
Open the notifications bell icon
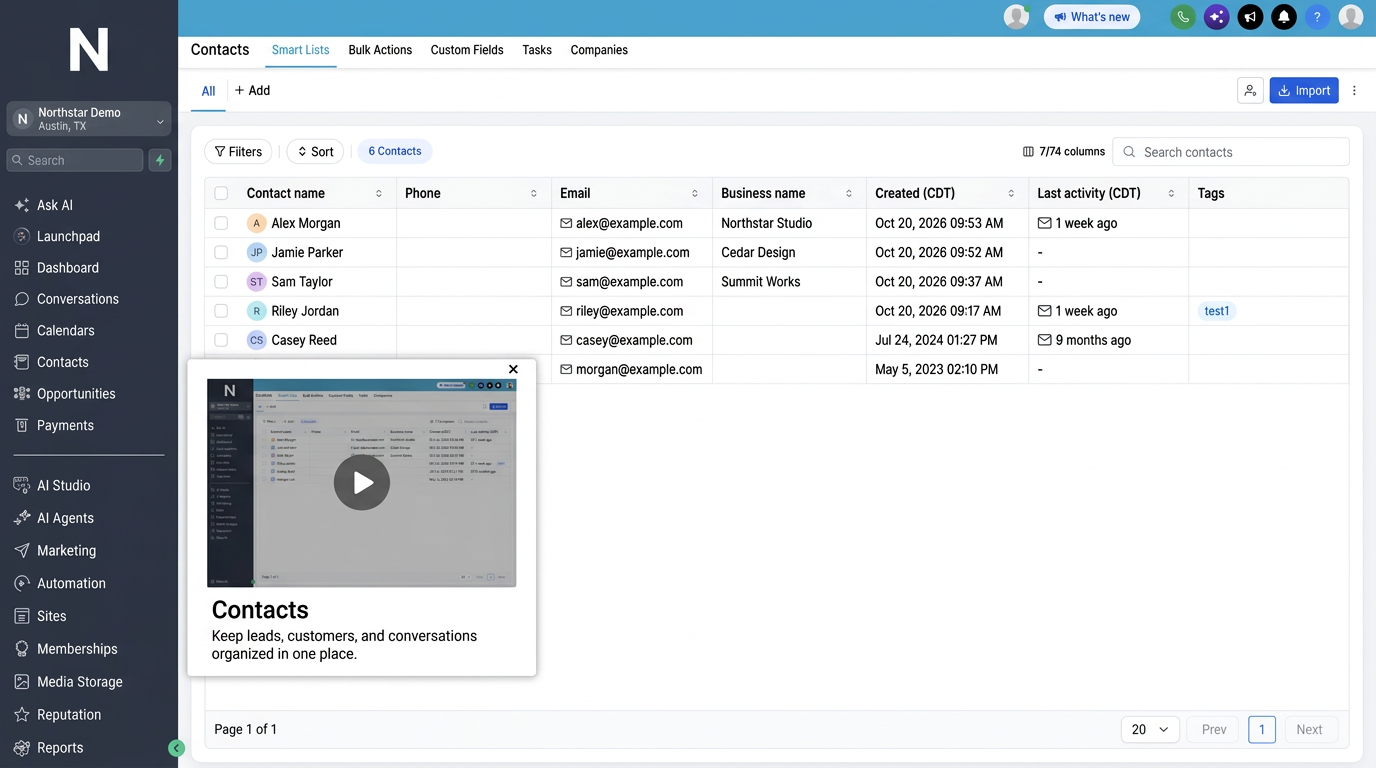[x=1284, y=17]
